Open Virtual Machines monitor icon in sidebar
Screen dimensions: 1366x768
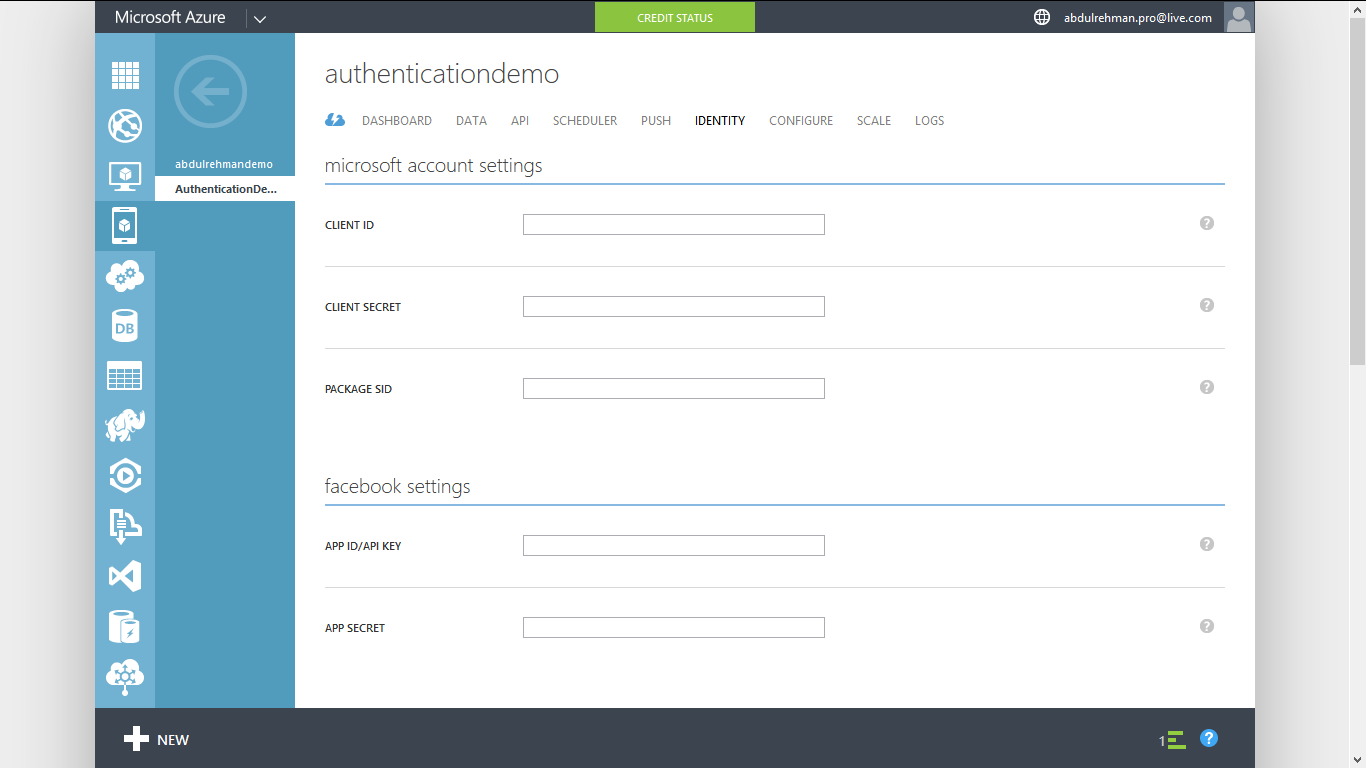(x=125, y=176)
